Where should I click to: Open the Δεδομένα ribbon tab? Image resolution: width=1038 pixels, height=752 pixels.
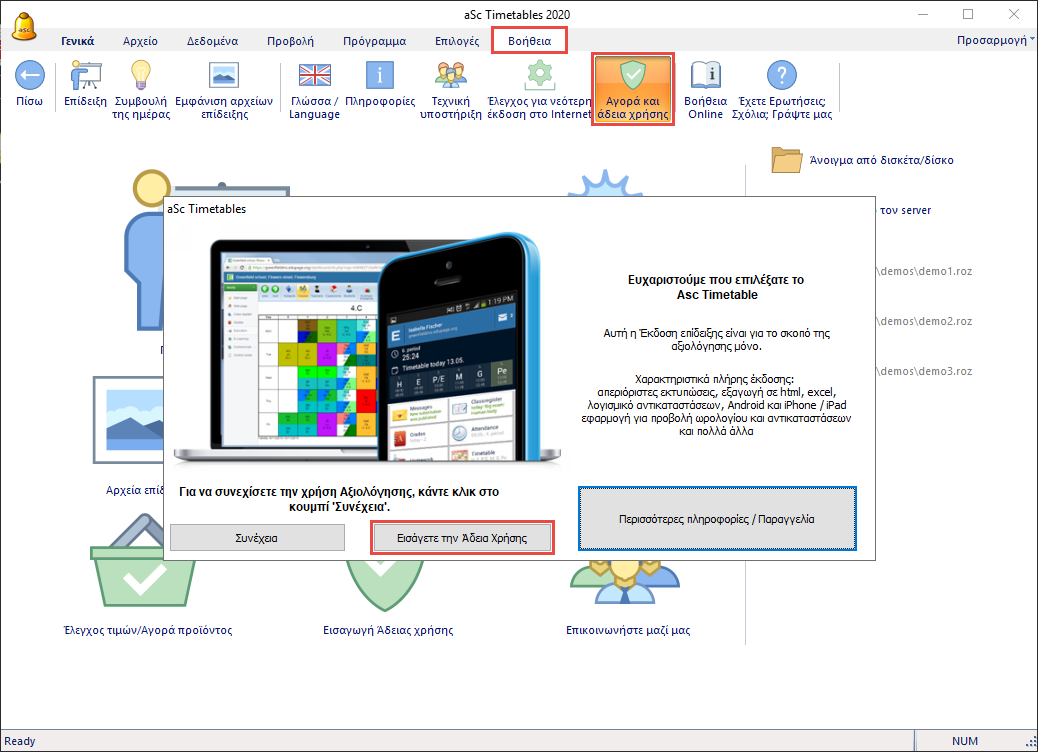(212, 41)
